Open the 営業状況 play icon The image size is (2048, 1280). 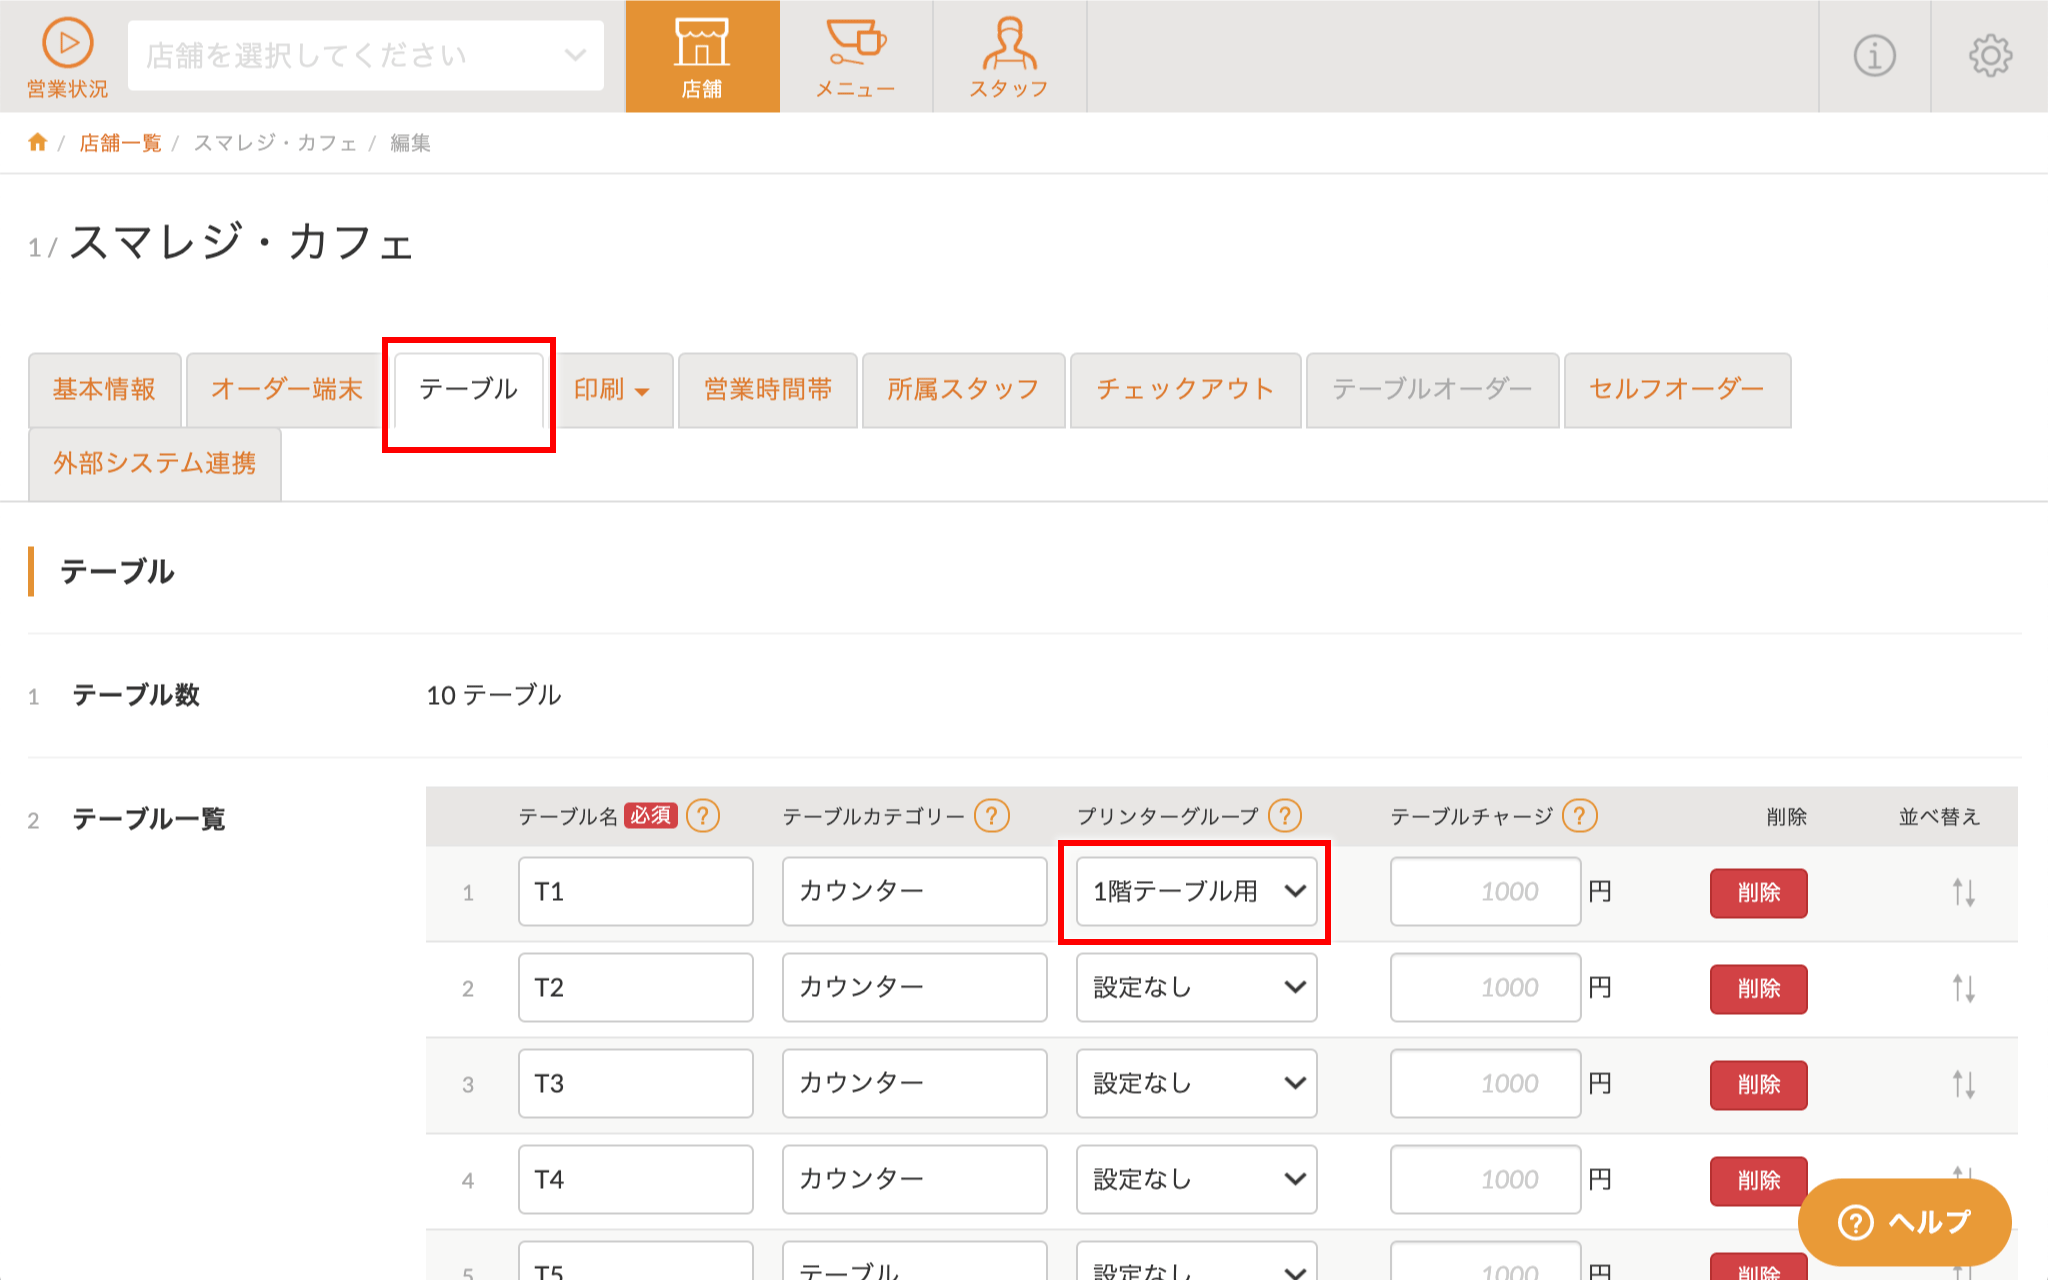pos(68,43)
